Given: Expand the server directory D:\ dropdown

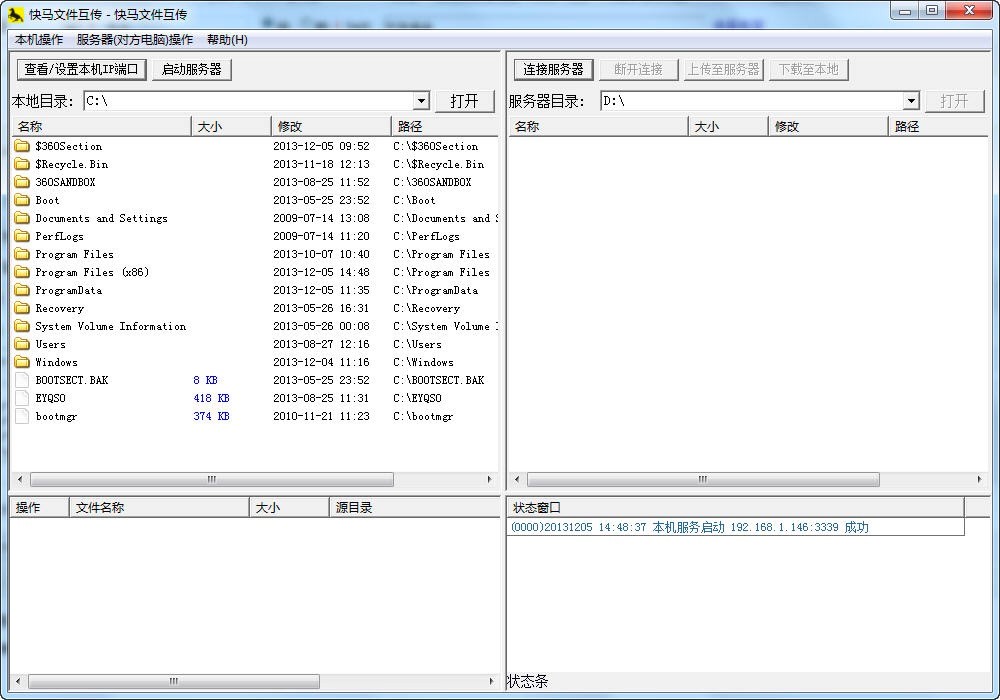Looking at the screenshot, I should [910, 101].
